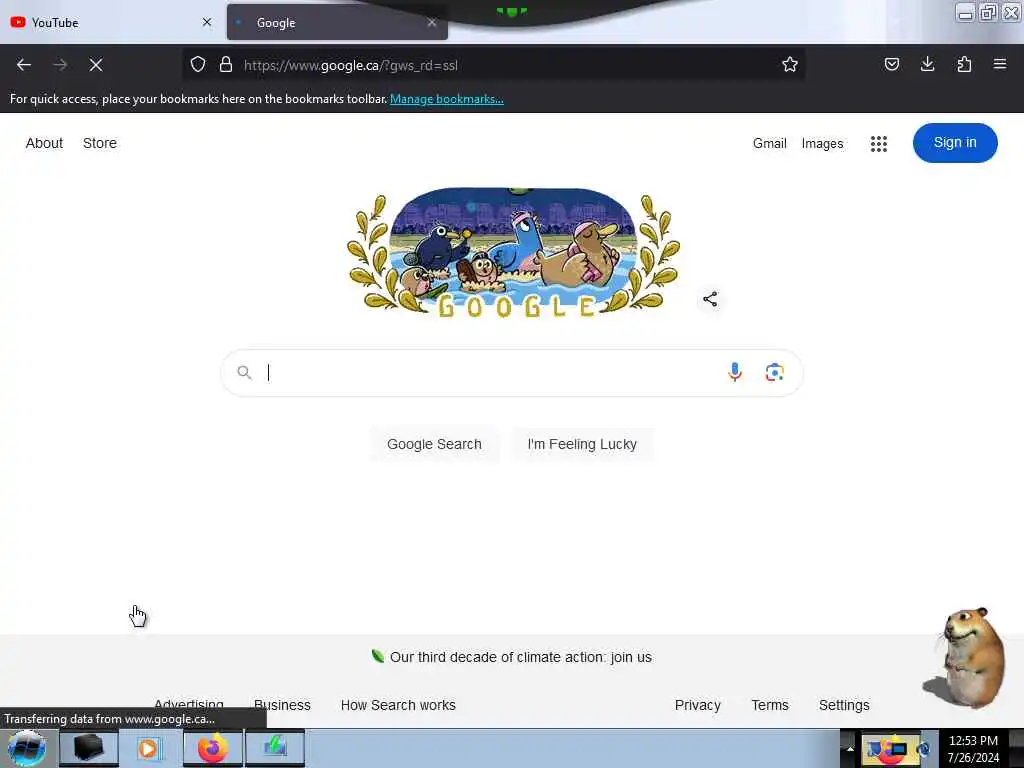Open the Google apps grid

878,144
